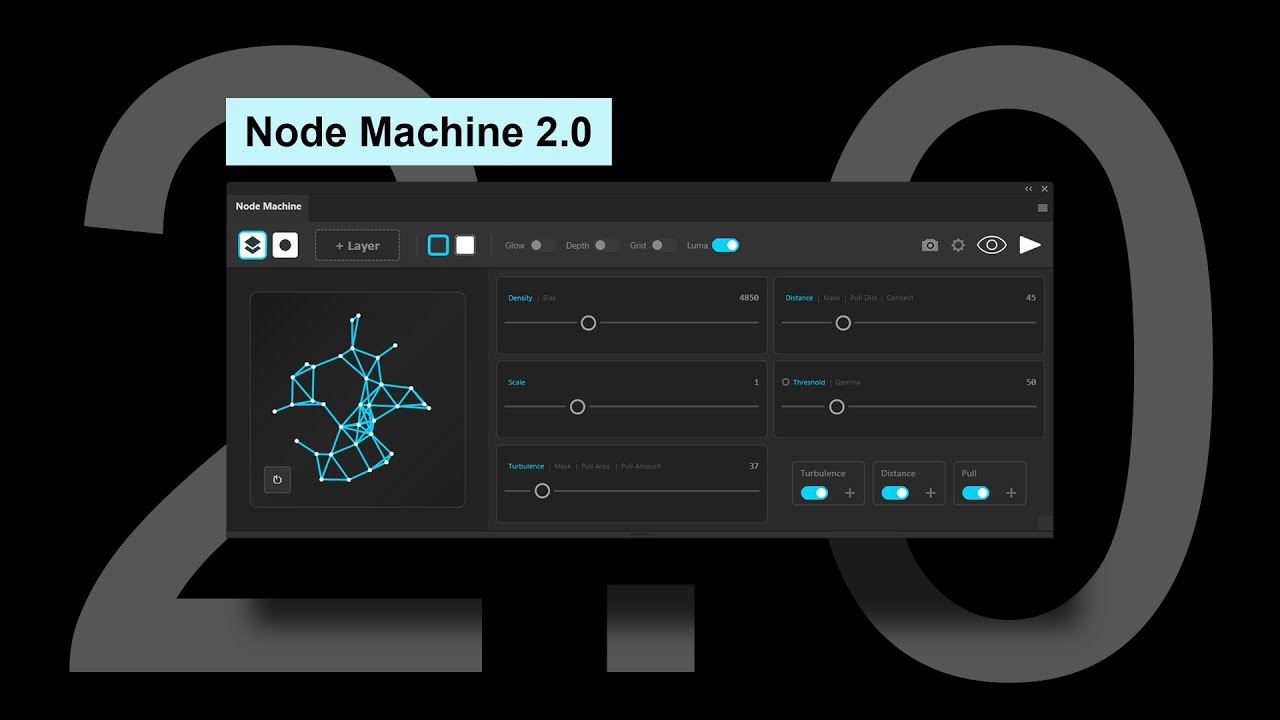Screen dimensions: 1280x720
Task: Select the layers stack mode icon
Action: tap(253, 245)
